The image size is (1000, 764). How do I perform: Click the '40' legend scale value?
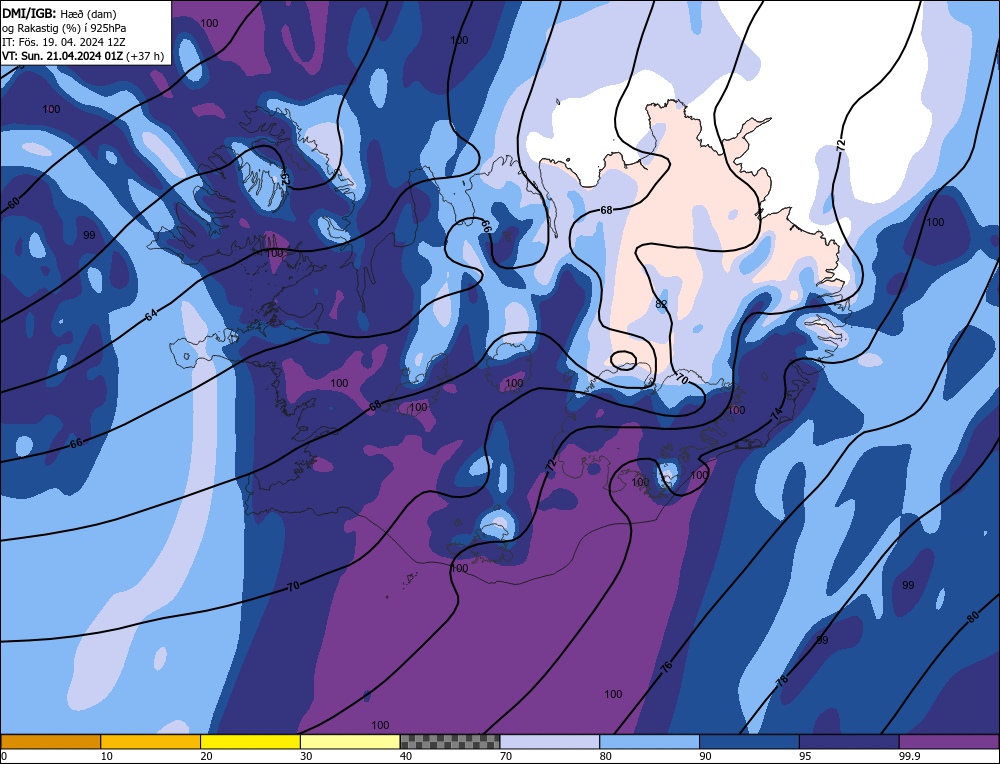406,756
